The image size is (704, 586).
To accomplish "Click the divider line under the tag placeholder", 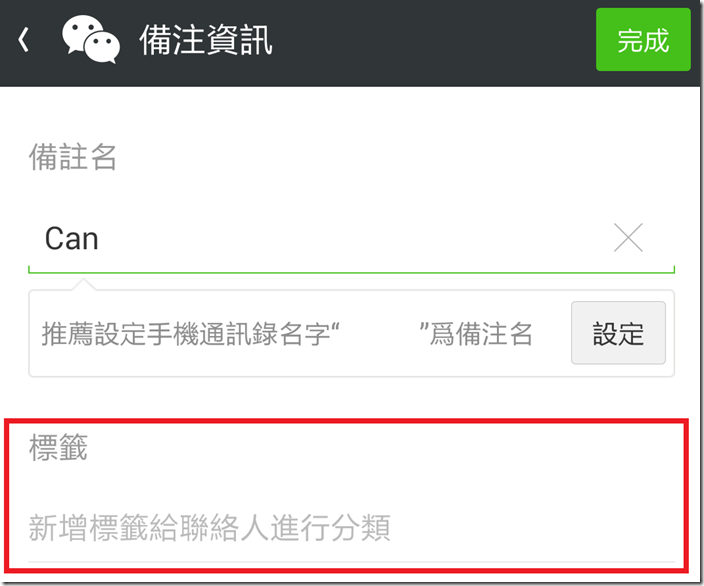I will [x=351, y=562].
